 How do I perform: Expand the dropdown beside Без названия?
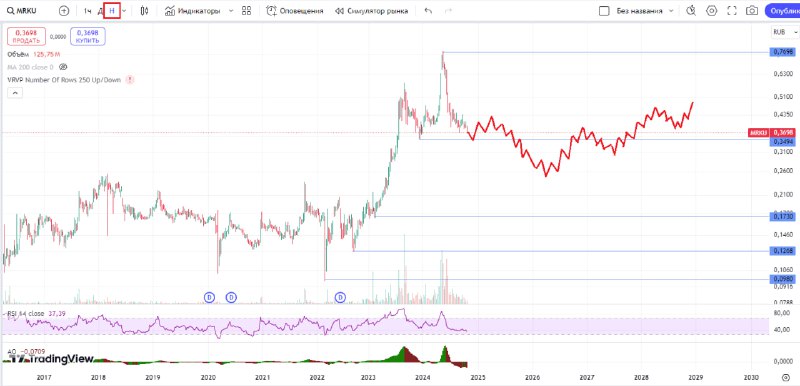[671, 11]
